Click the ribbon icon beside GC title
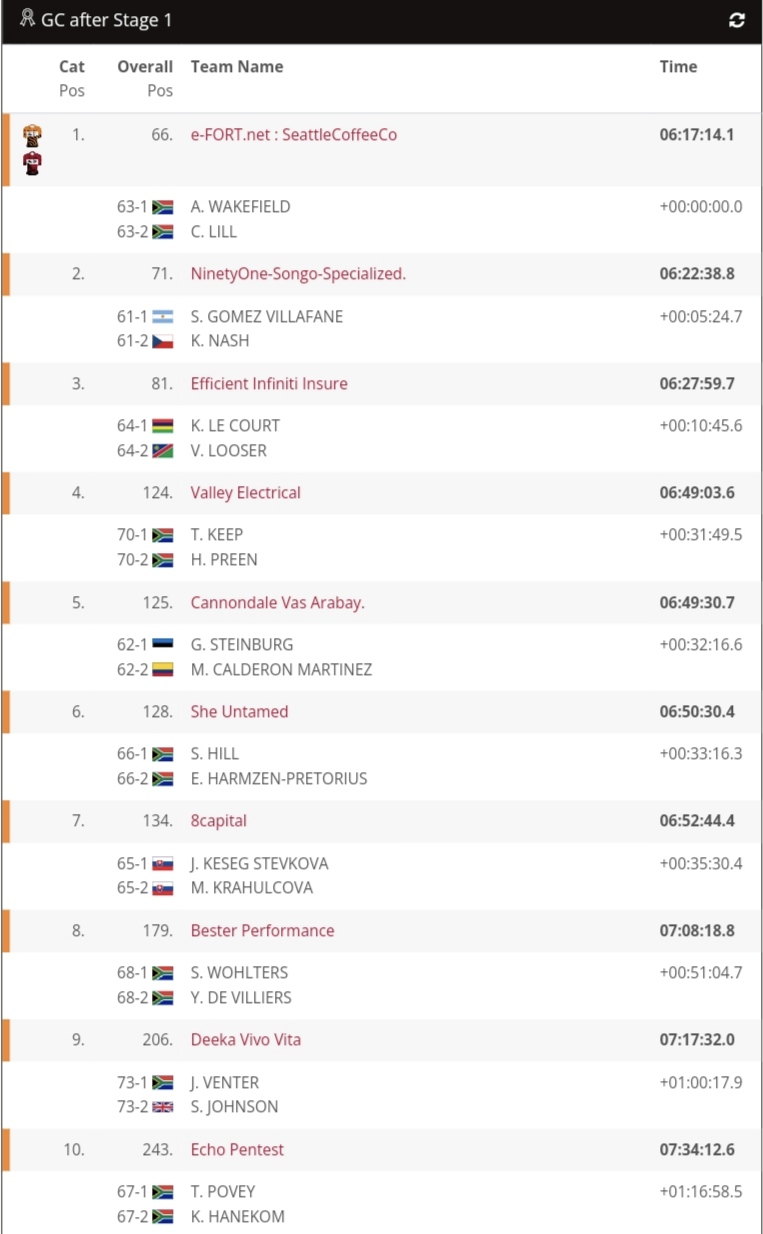 27,19
